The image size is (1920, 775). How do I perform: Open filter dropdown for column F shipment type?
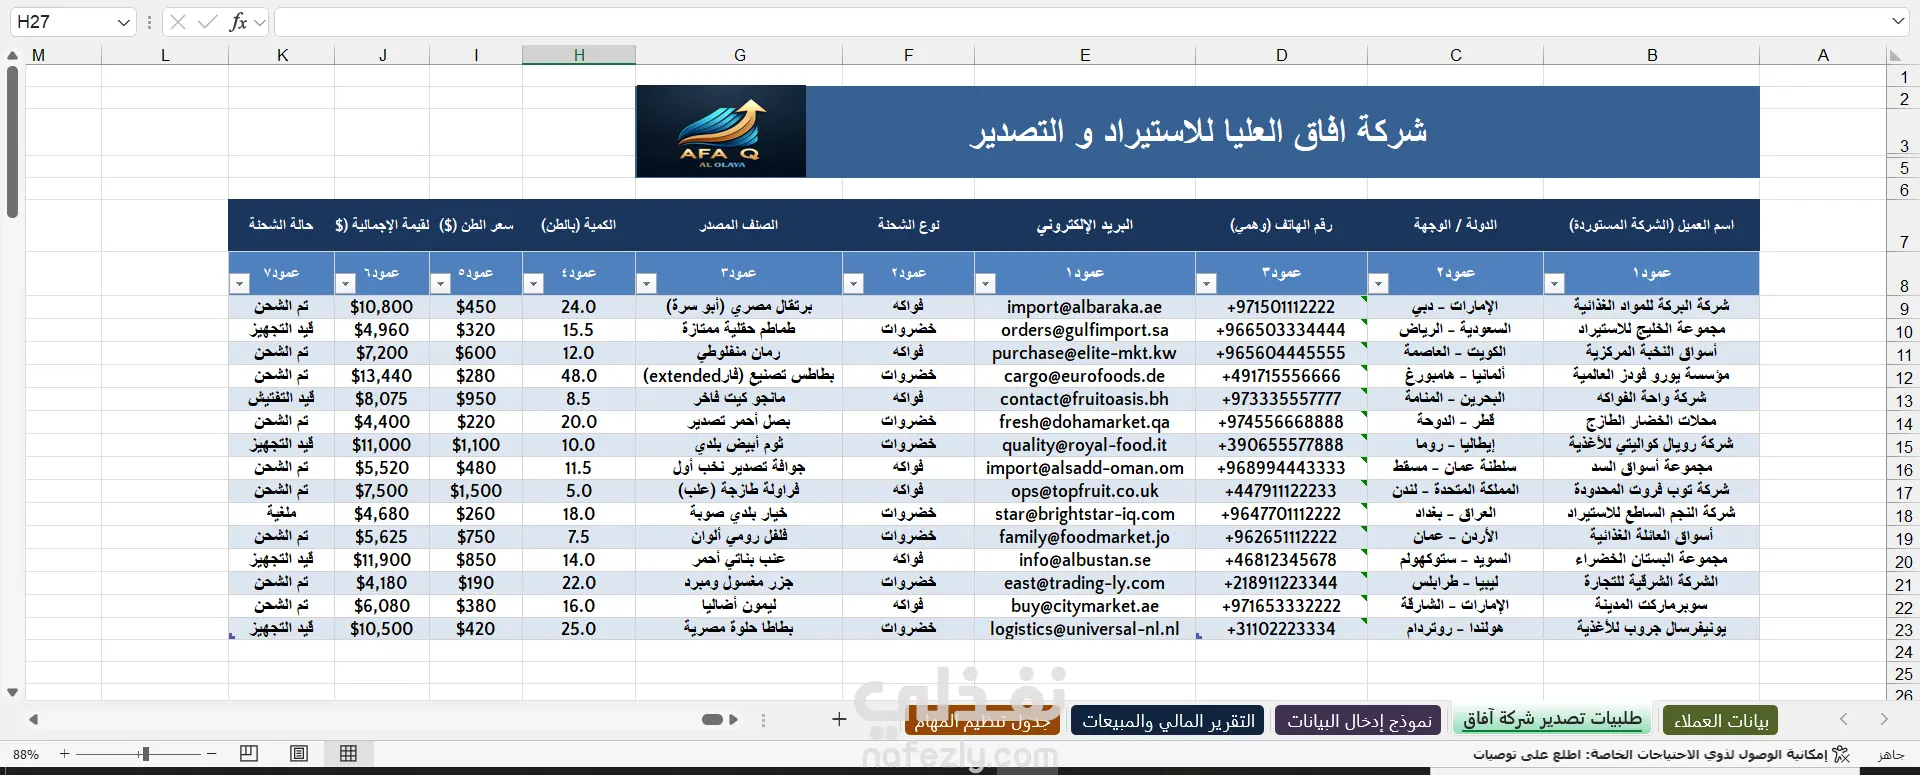click(853, 284)
